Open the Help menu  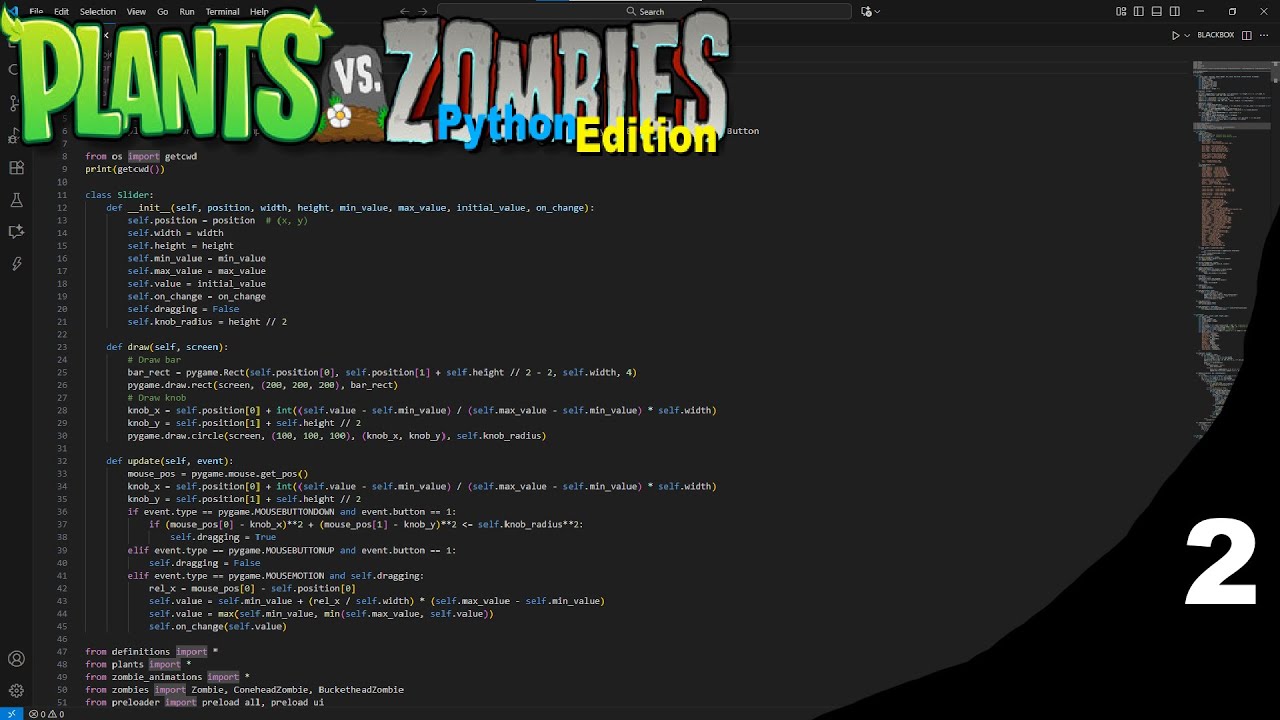259,12
